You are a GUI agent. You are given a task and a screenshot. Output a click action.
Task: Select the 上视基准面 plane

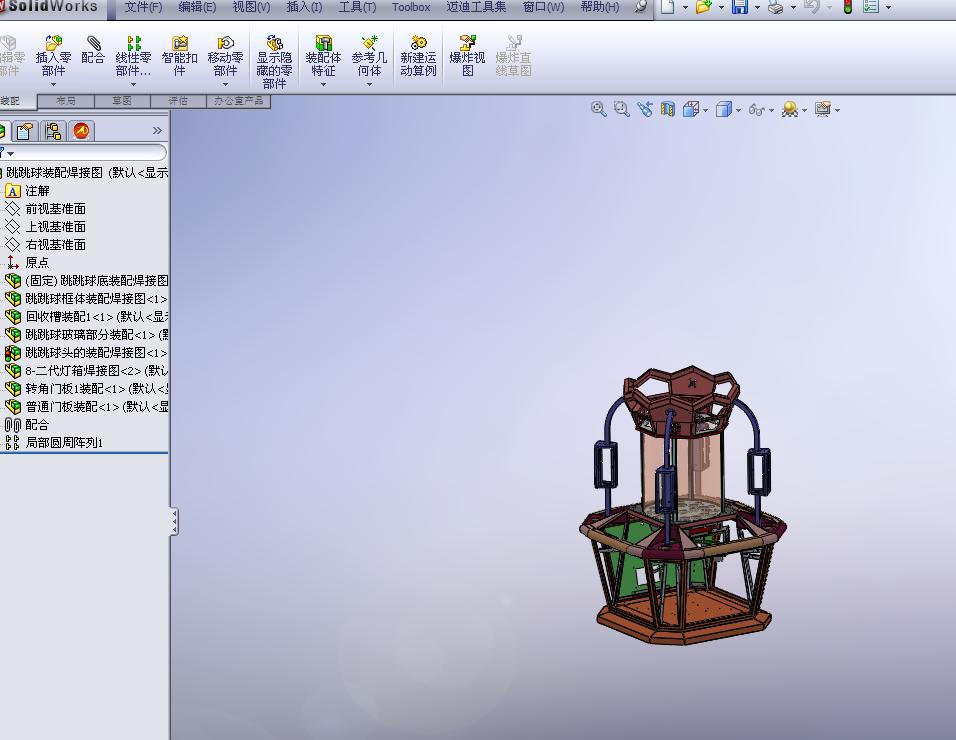click(55, 227)
